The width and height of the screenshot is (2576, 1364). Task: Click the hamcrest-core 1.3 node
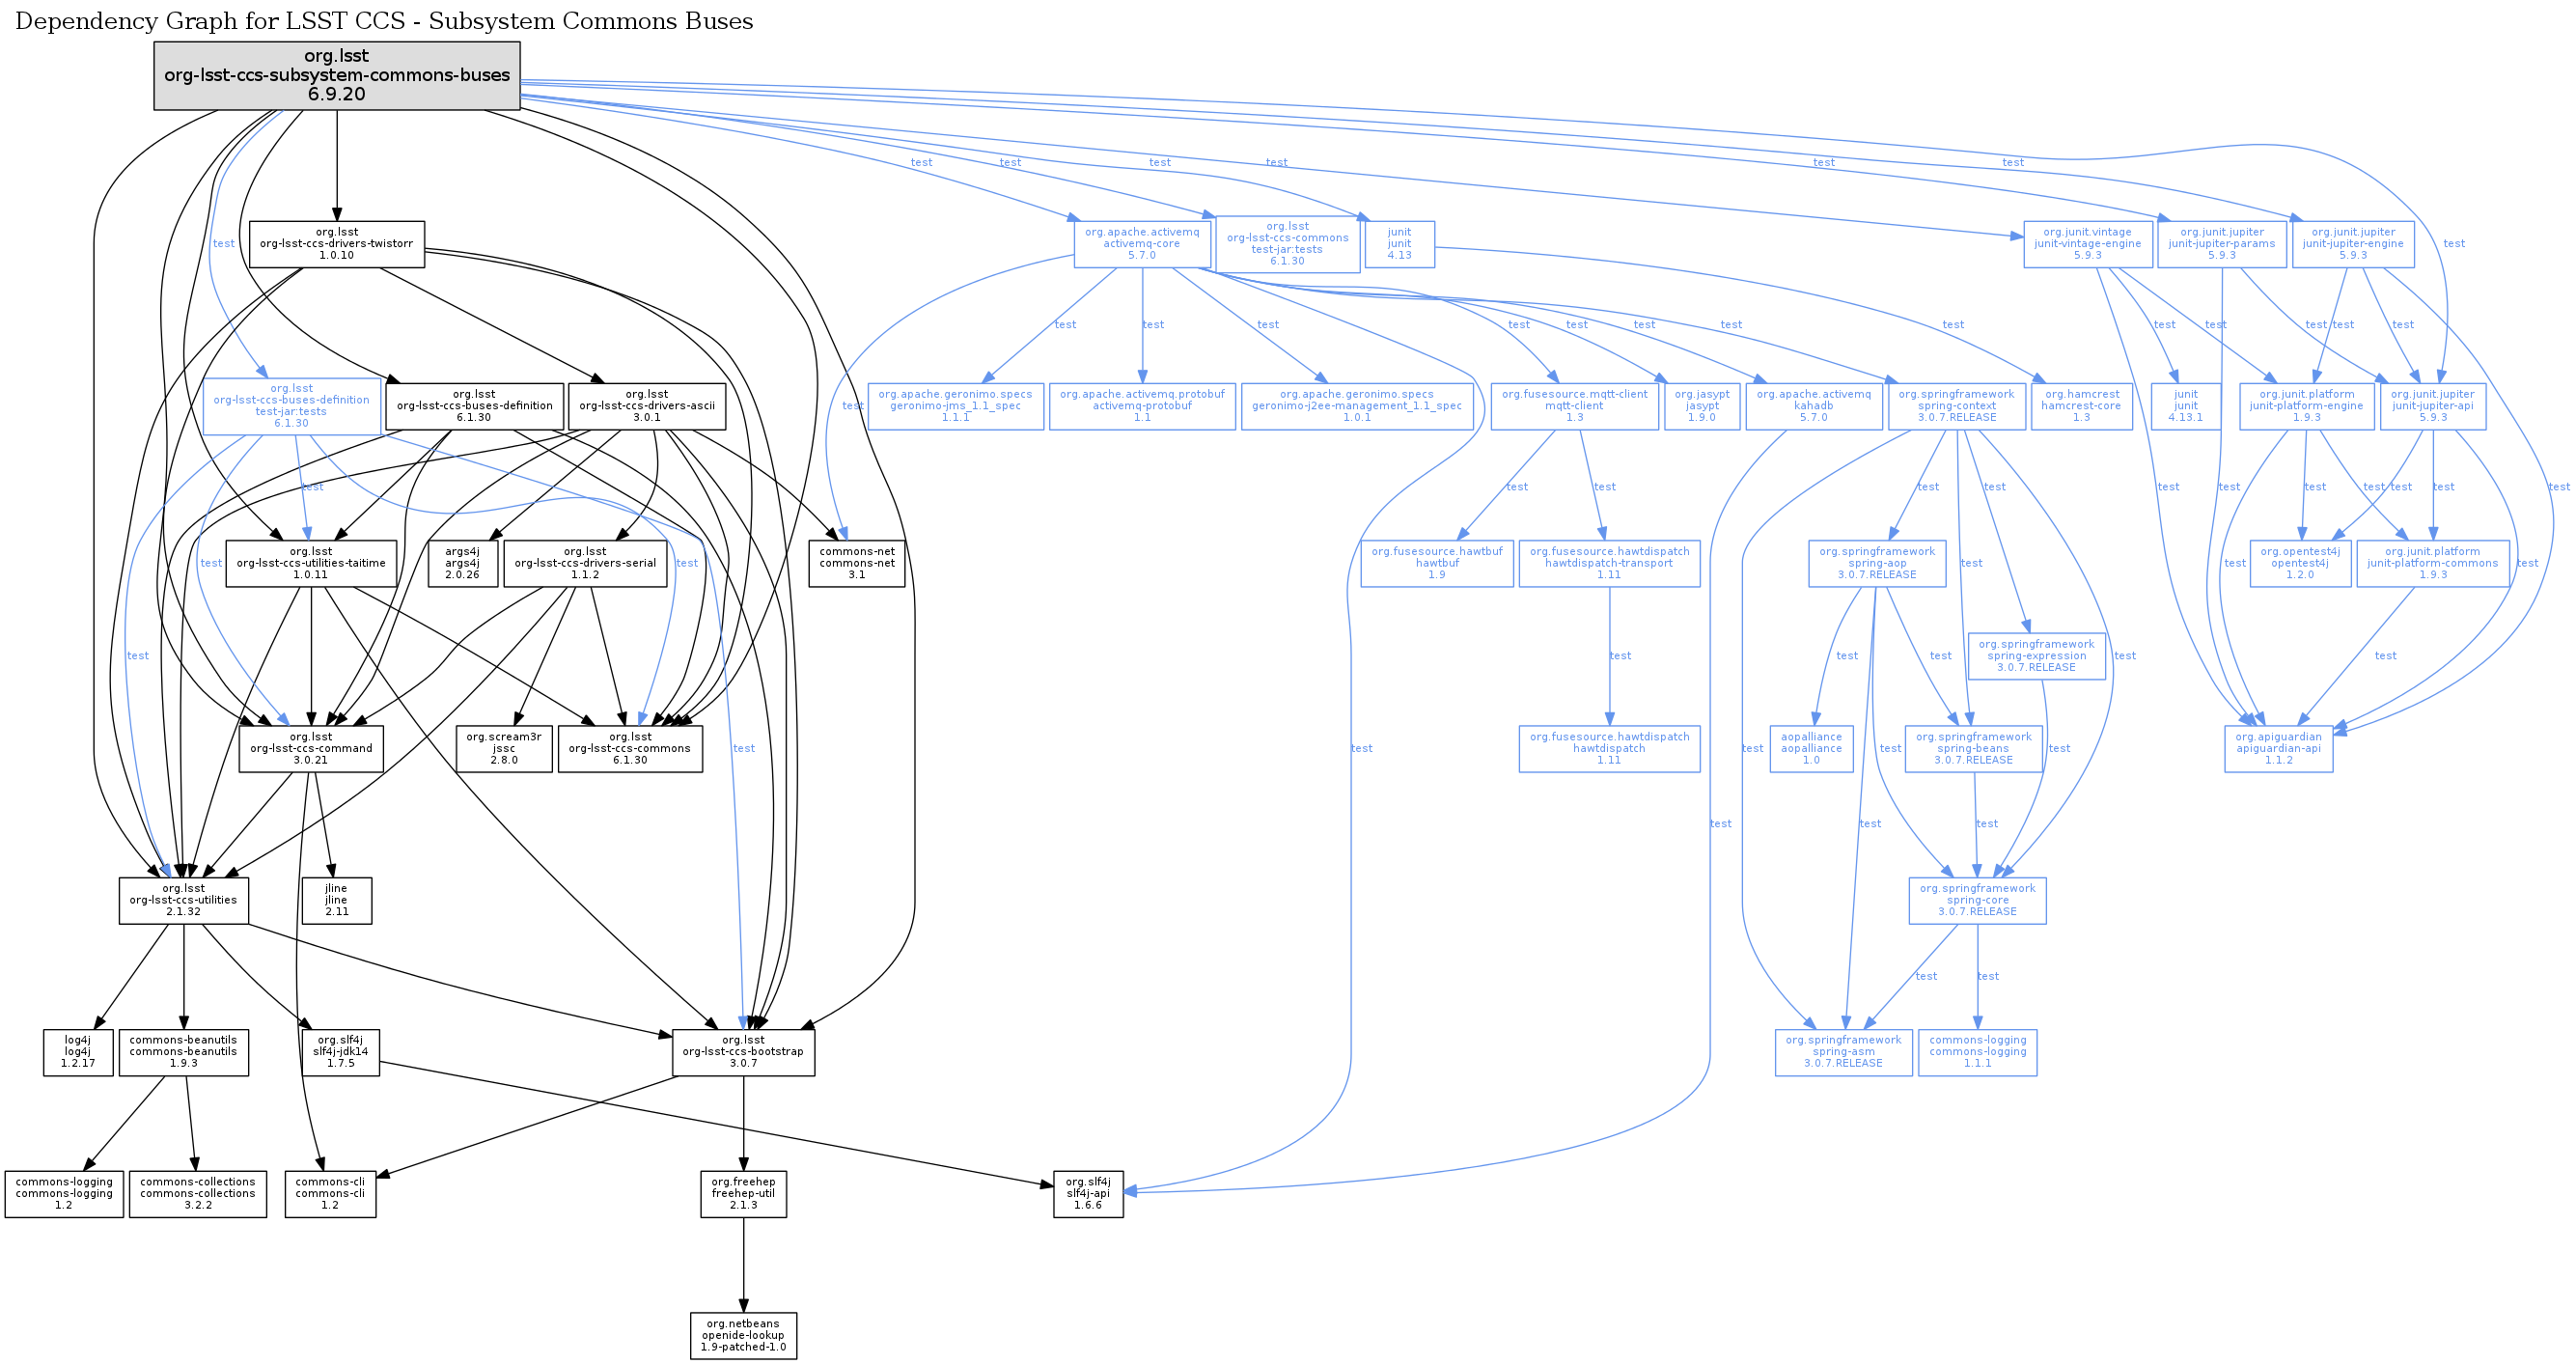point(2080,406)
